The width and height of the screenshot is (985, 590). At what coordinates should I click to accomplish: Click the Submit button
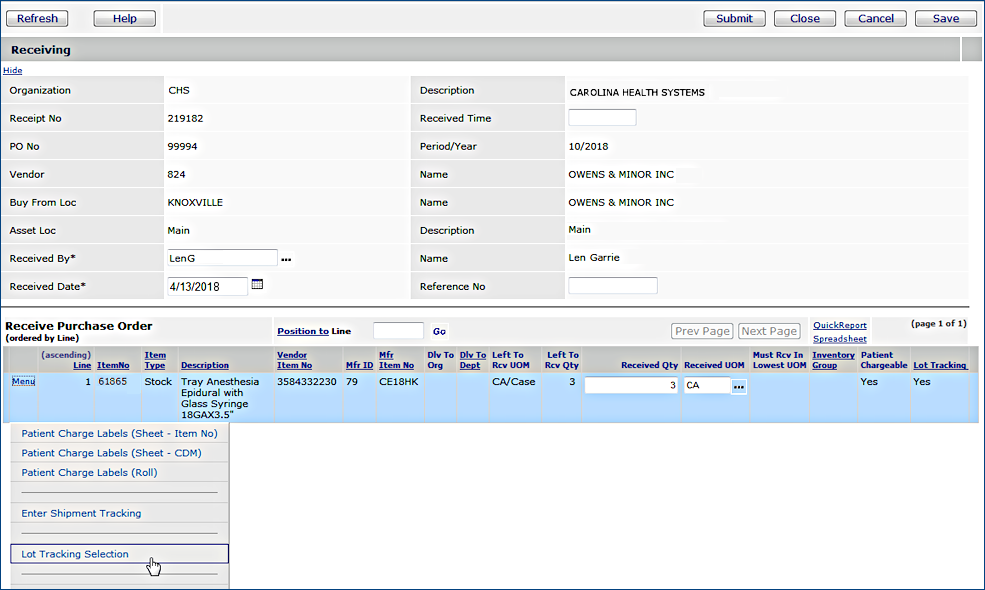point(734,18)
